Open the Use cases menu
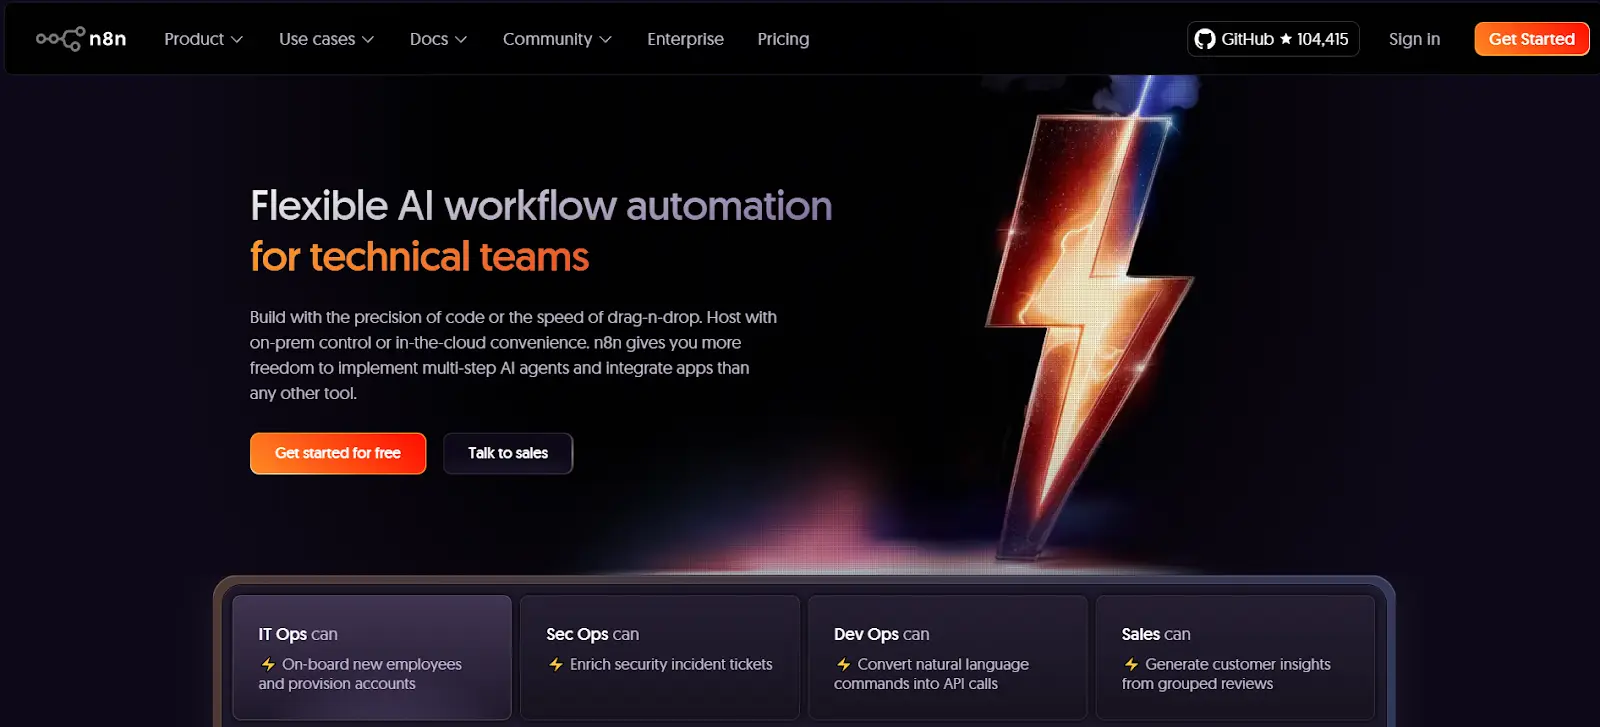 click(327, 39)
